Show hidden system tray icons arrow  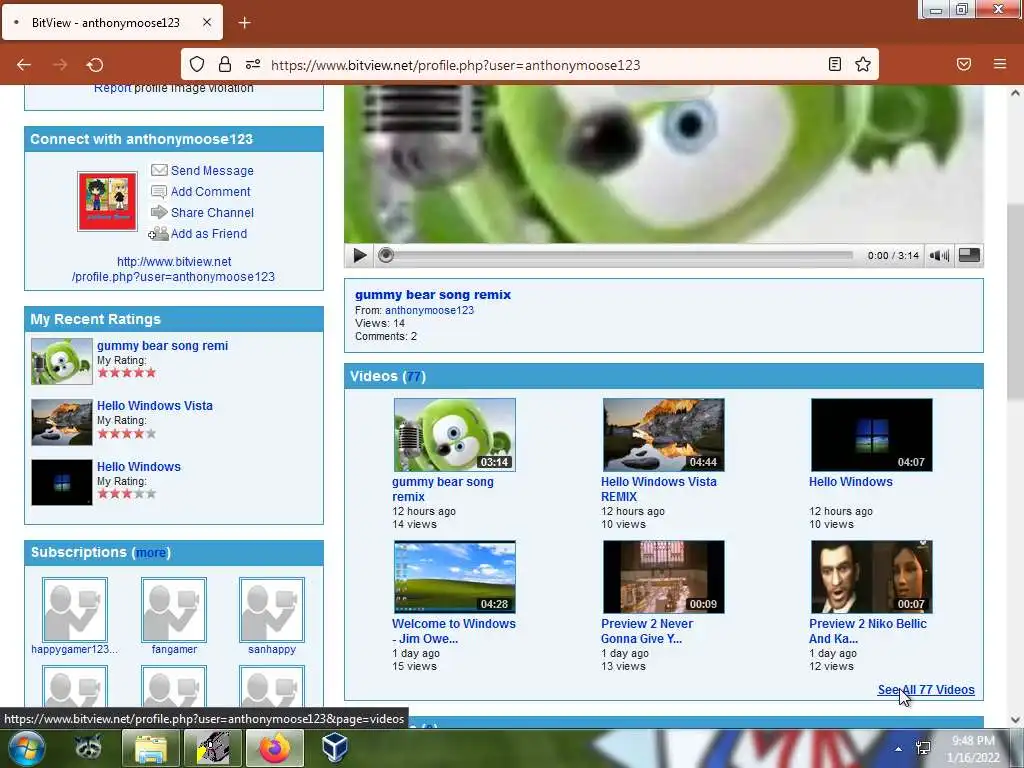pos(899,749)
